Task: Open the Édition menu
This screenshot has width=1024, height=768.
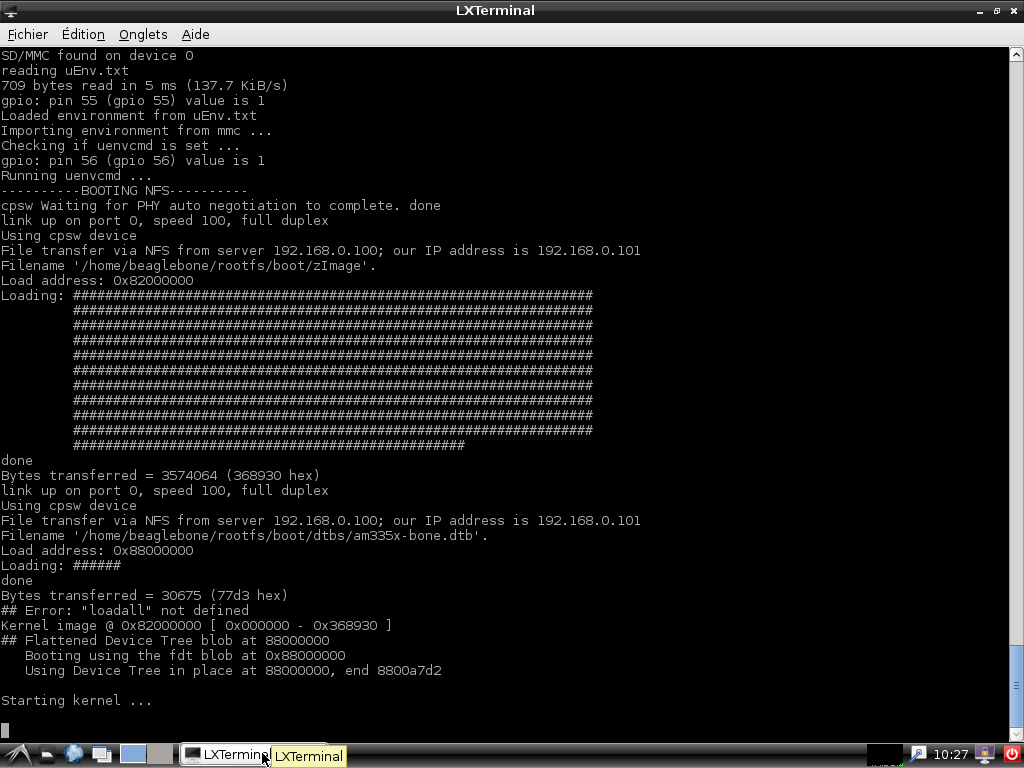Action: point(83,34)
